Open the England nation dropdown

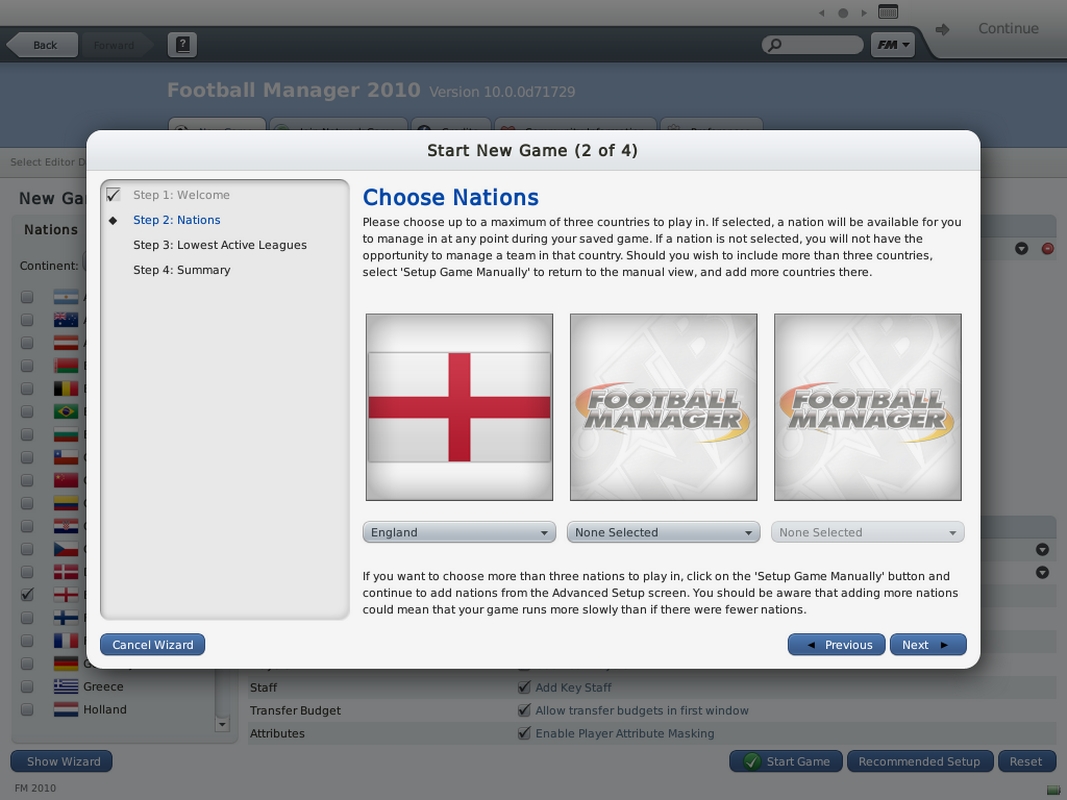[x=459, y=533]
